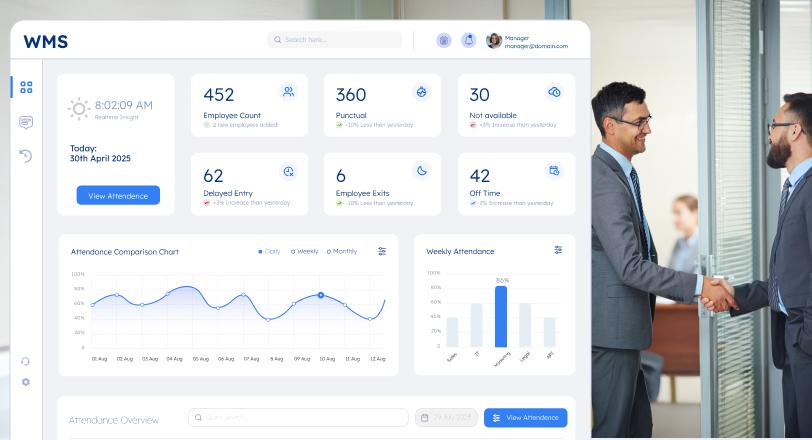Click the Off Time calendar icon
This screenshot has height=440, width=812.
coord(554,170)
